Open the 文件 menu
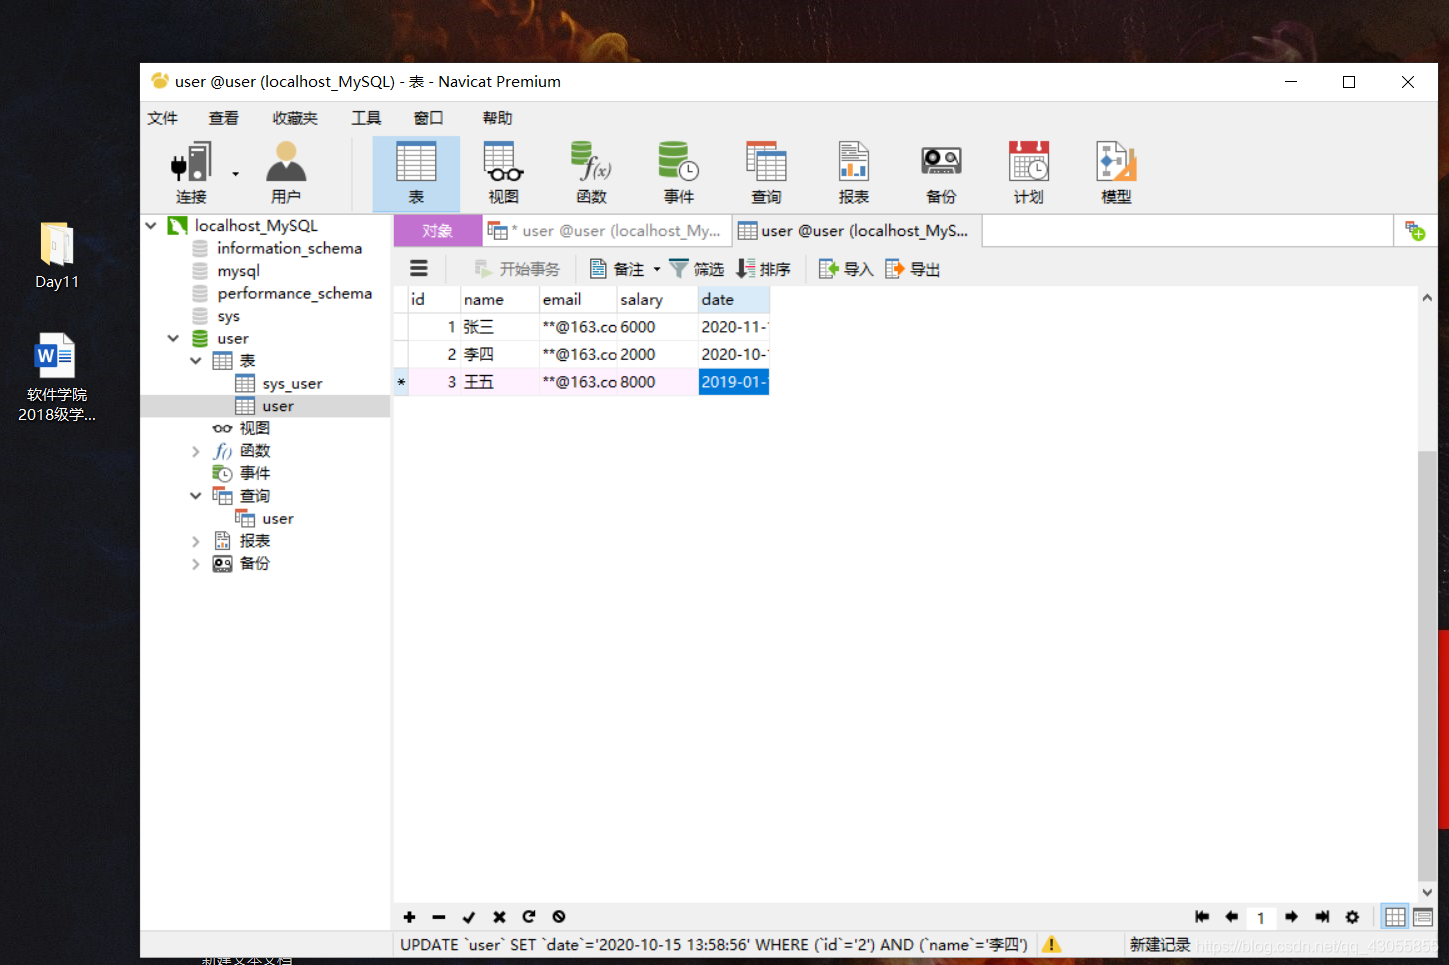 click(162, 118)
